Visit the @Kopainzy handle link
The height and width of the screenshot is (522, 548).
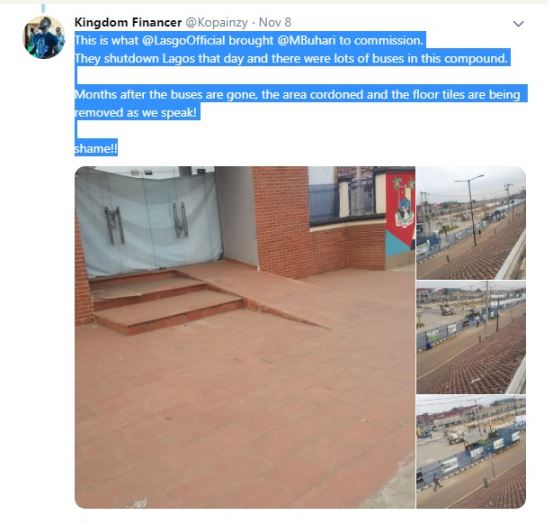(216, 22)
